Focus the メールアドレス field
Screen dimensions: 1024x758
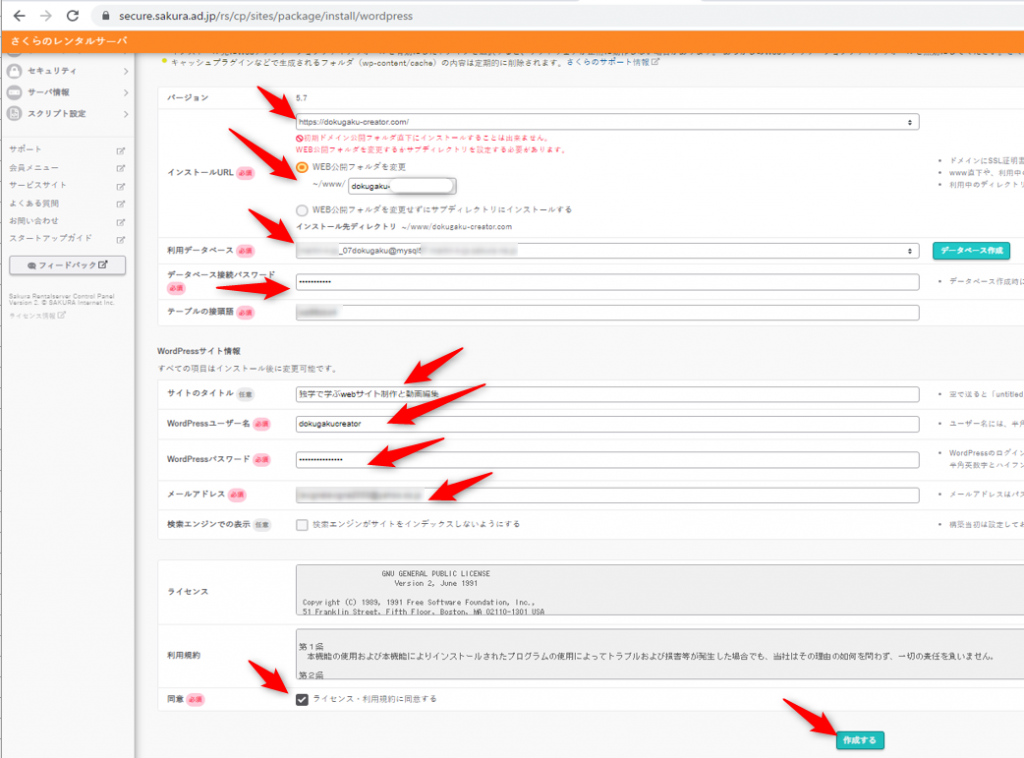click(x=607, y=495)
